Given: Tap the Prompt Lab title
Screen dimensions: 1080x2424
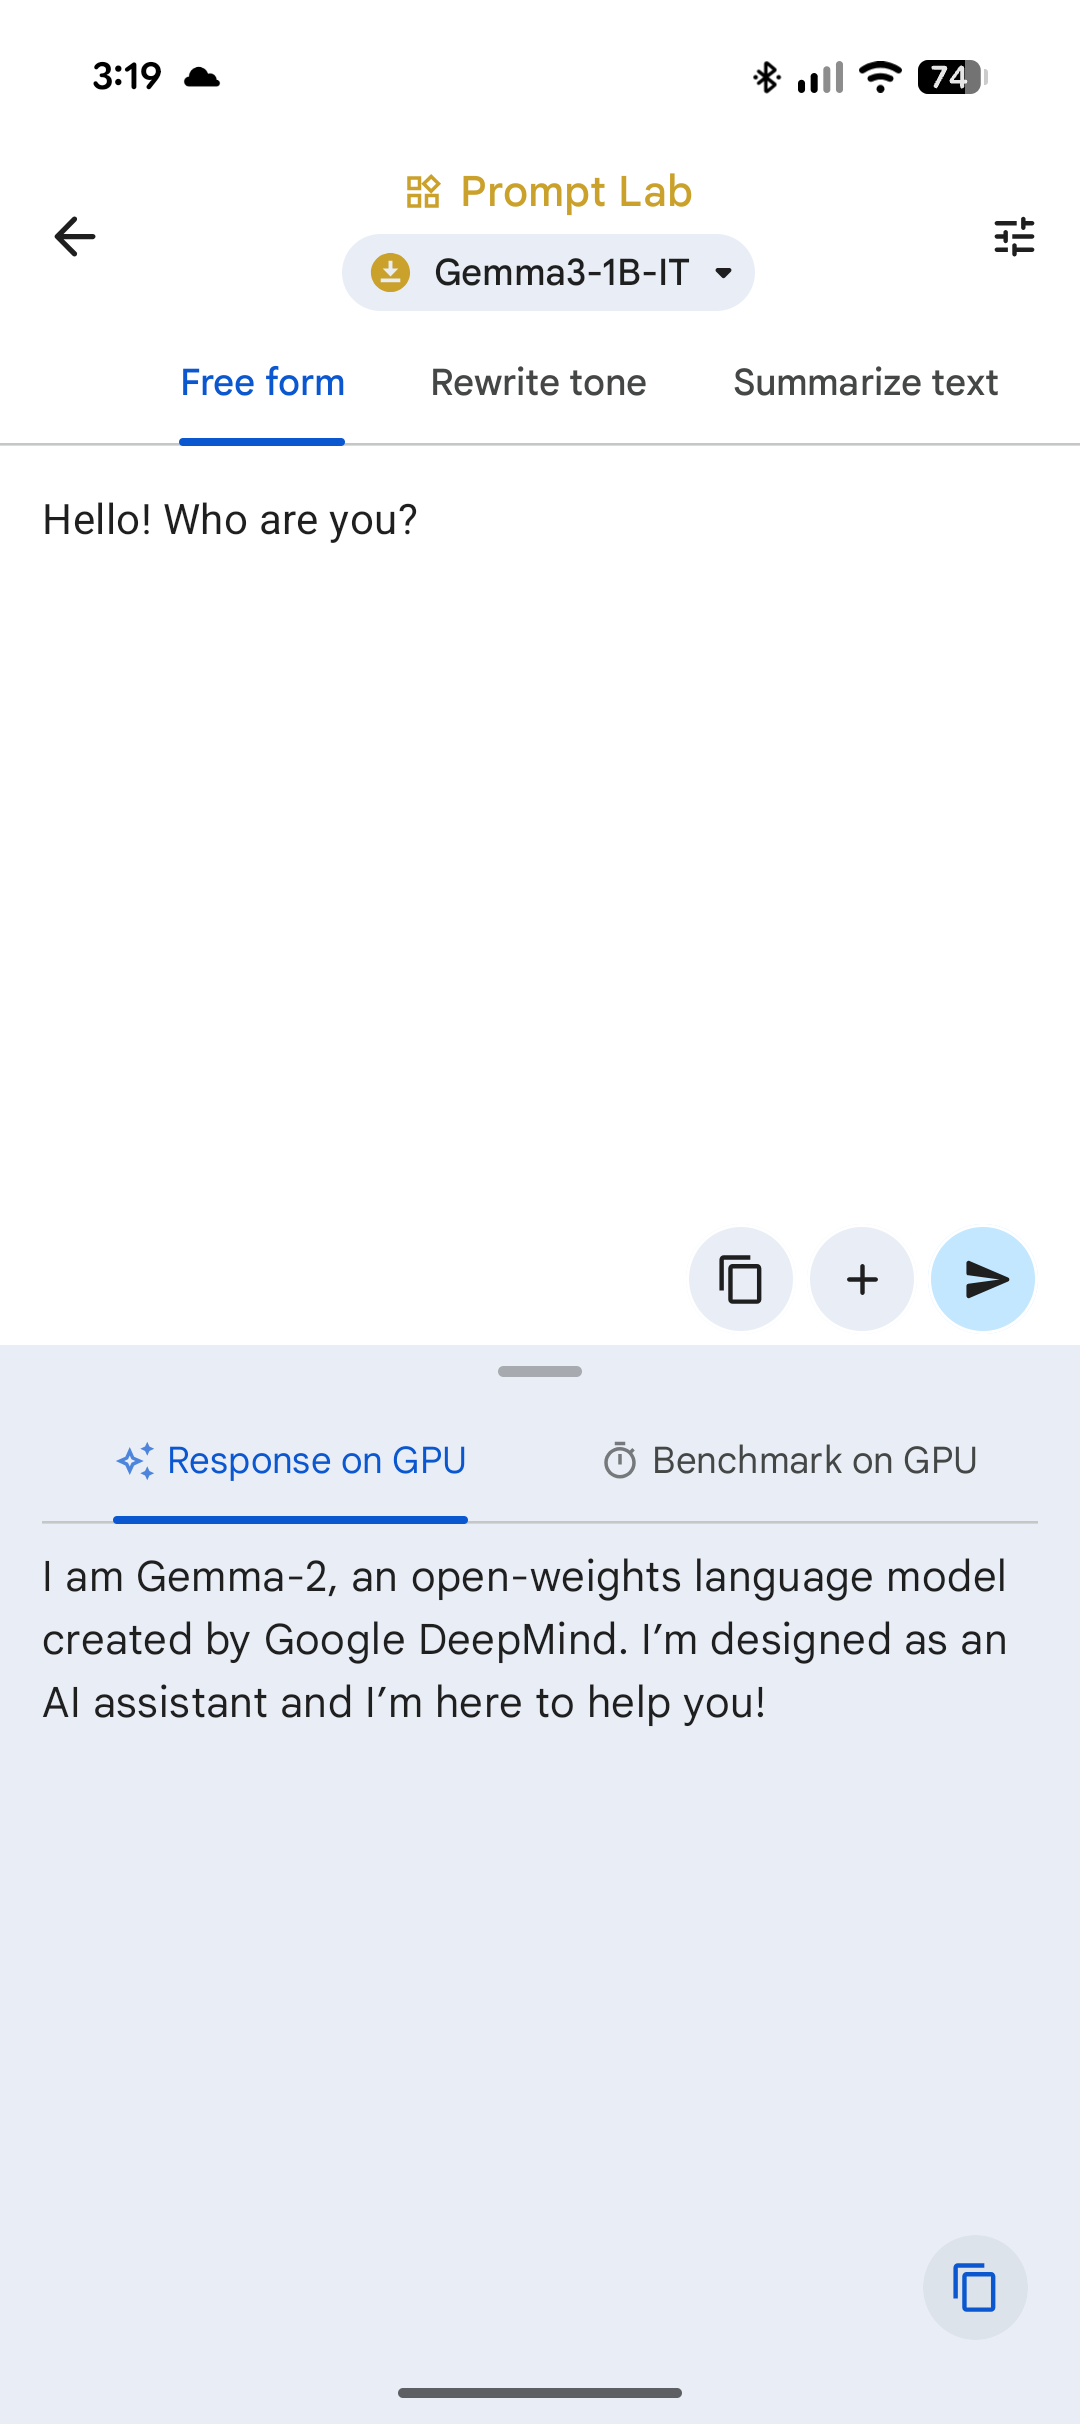Looking at the screenshot, I should coord(576,191).
